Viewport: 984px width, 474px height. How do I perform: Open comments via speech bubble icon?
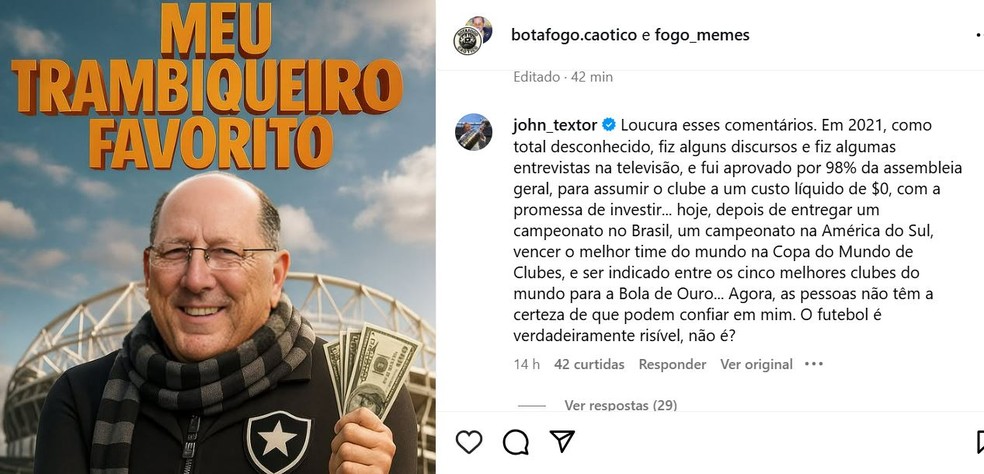(515, 442)
